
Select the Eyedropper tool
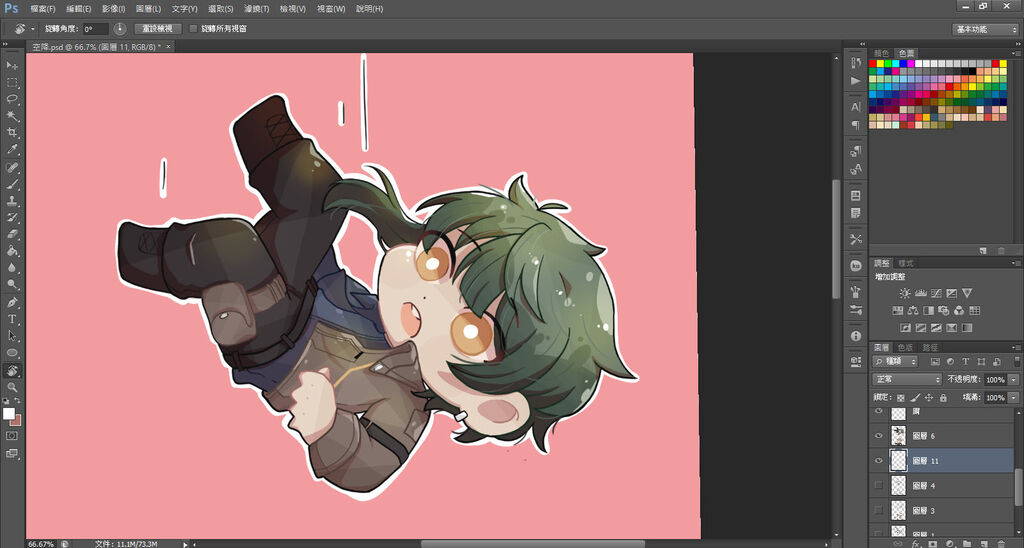[x=12, y=150]
